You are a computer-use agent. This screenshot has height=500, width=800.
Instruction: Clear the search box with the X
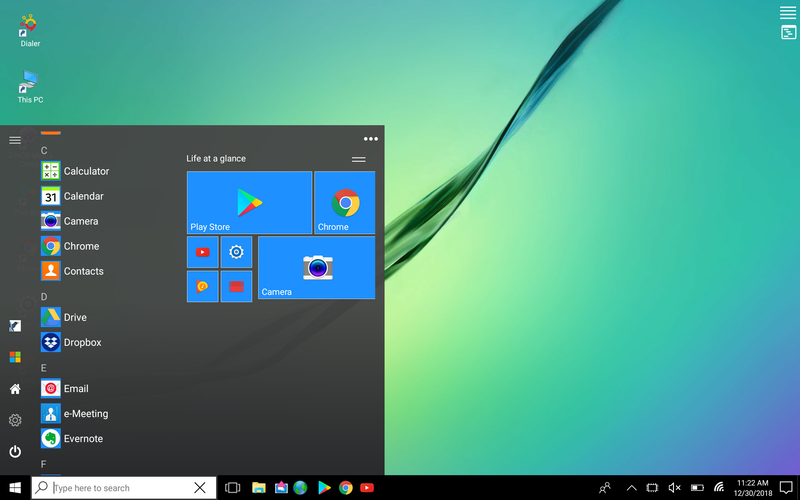[x=200, y=488]
